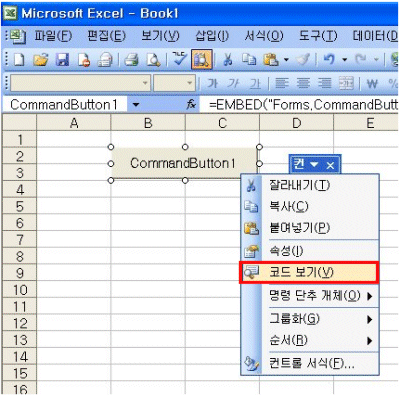Viewport: 400px width, 397px height.
Task: Expand 명령 단추 개체(O) submenu
Action: click(310, 296)
